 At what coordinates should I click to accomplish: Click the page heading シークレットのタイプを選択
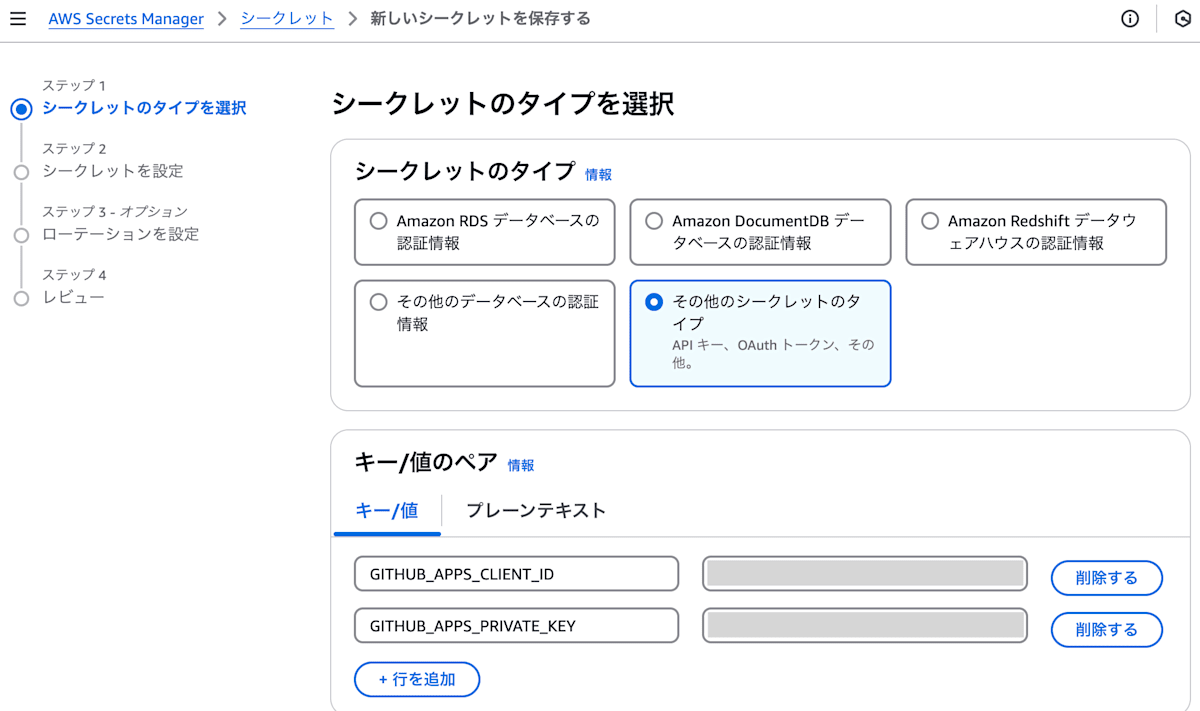(x=502, y=104)
